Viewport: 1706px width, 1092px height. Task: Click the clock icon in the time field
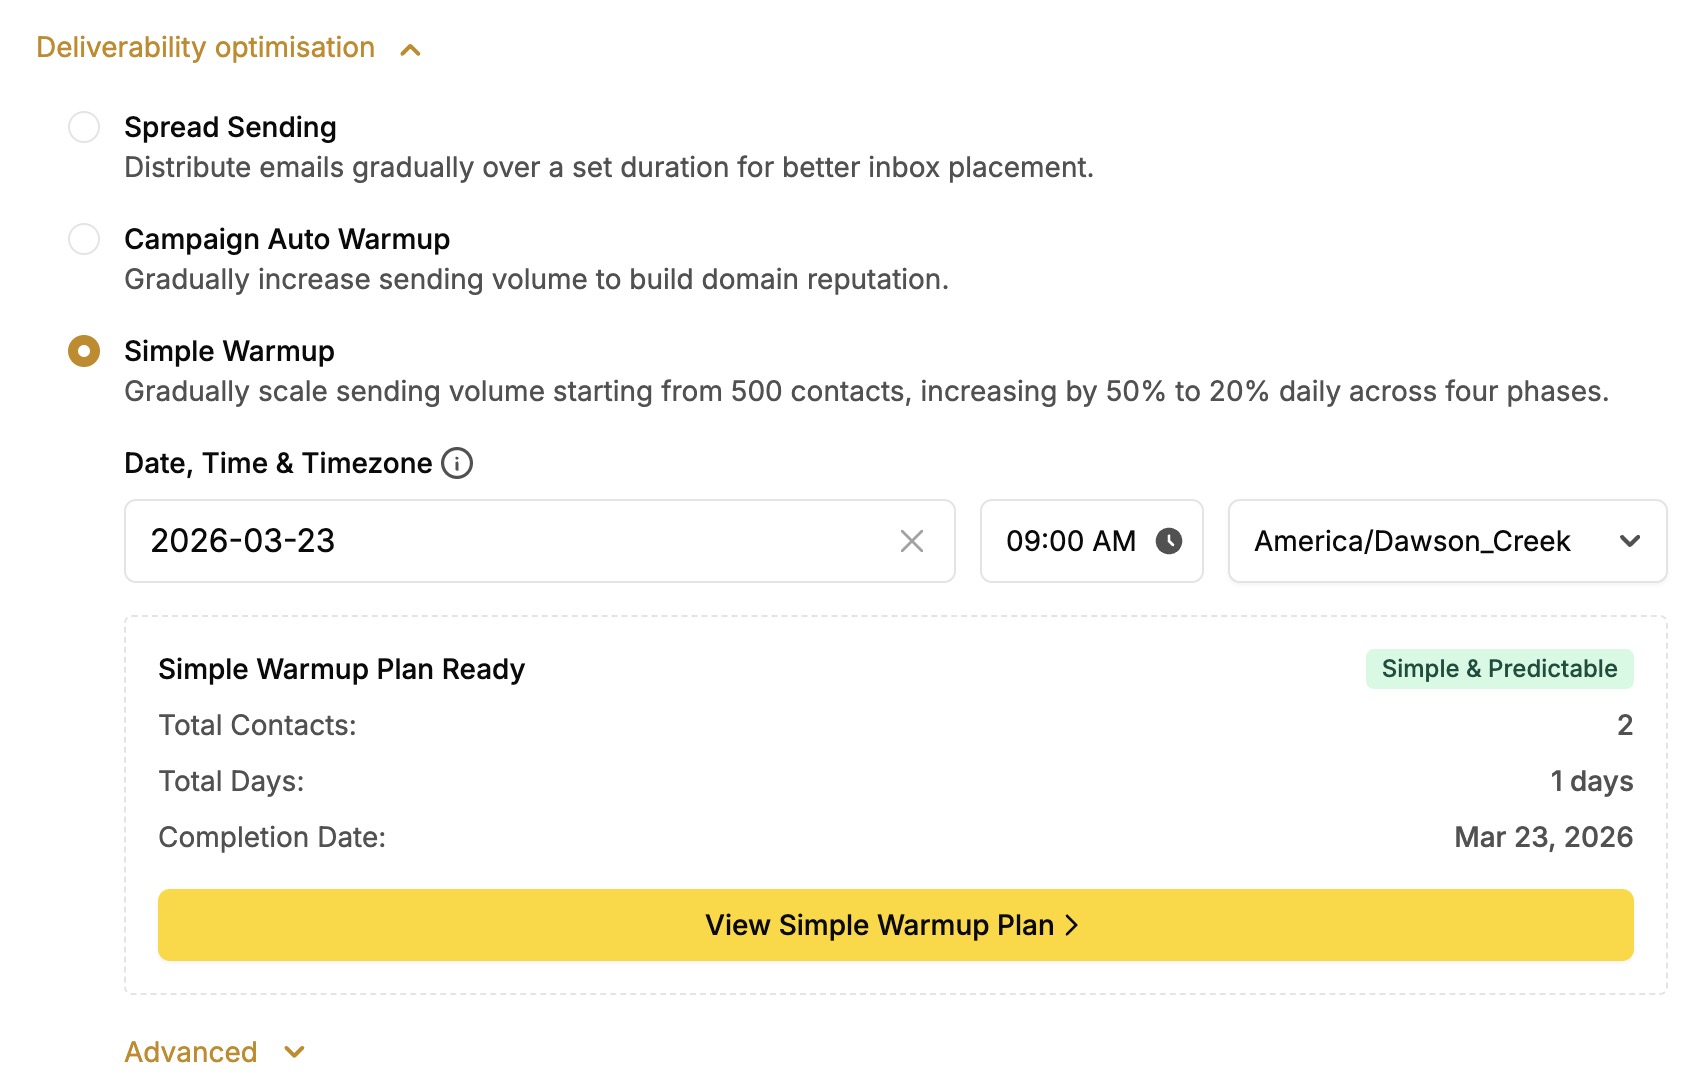click(x=1170, y=541)
